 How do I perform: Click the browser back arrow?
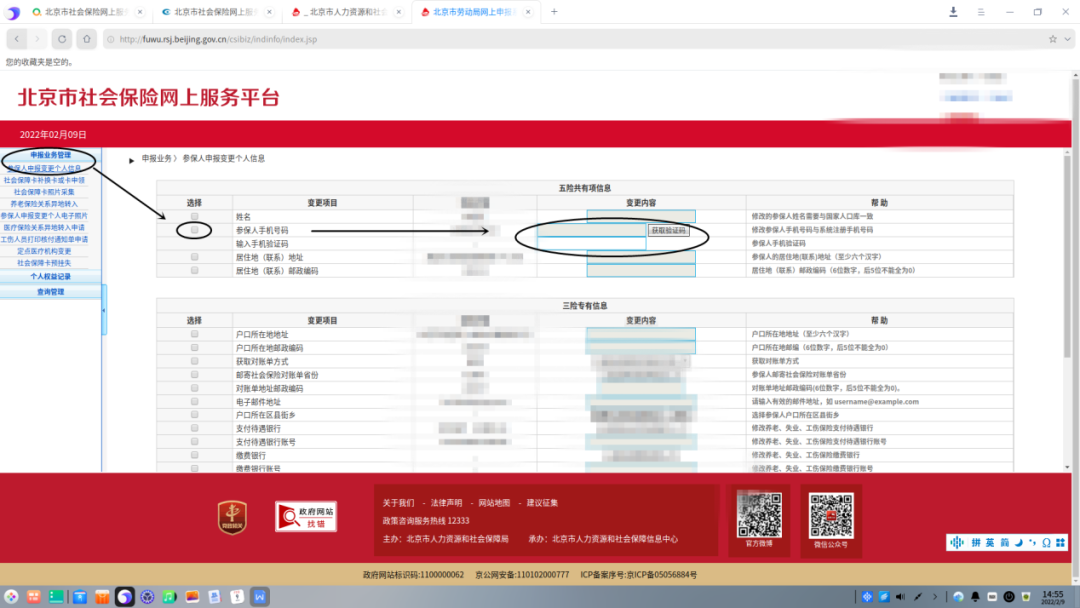tap(17, 39)
